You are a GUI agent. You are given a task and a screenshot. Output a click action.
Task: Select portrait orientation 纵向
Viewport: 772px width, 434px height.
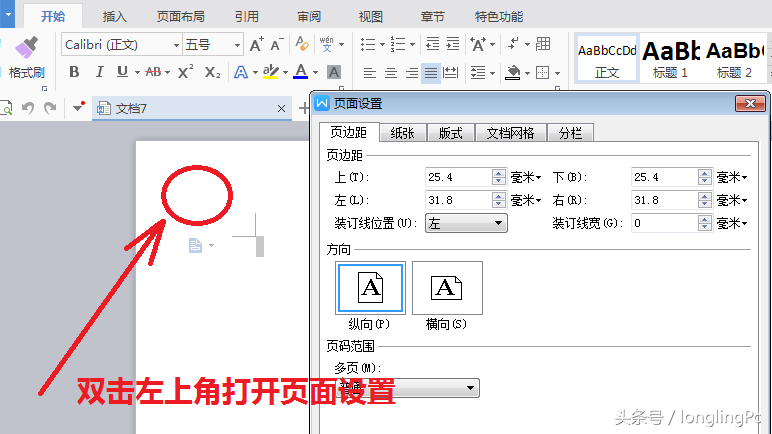pos(370,288)
